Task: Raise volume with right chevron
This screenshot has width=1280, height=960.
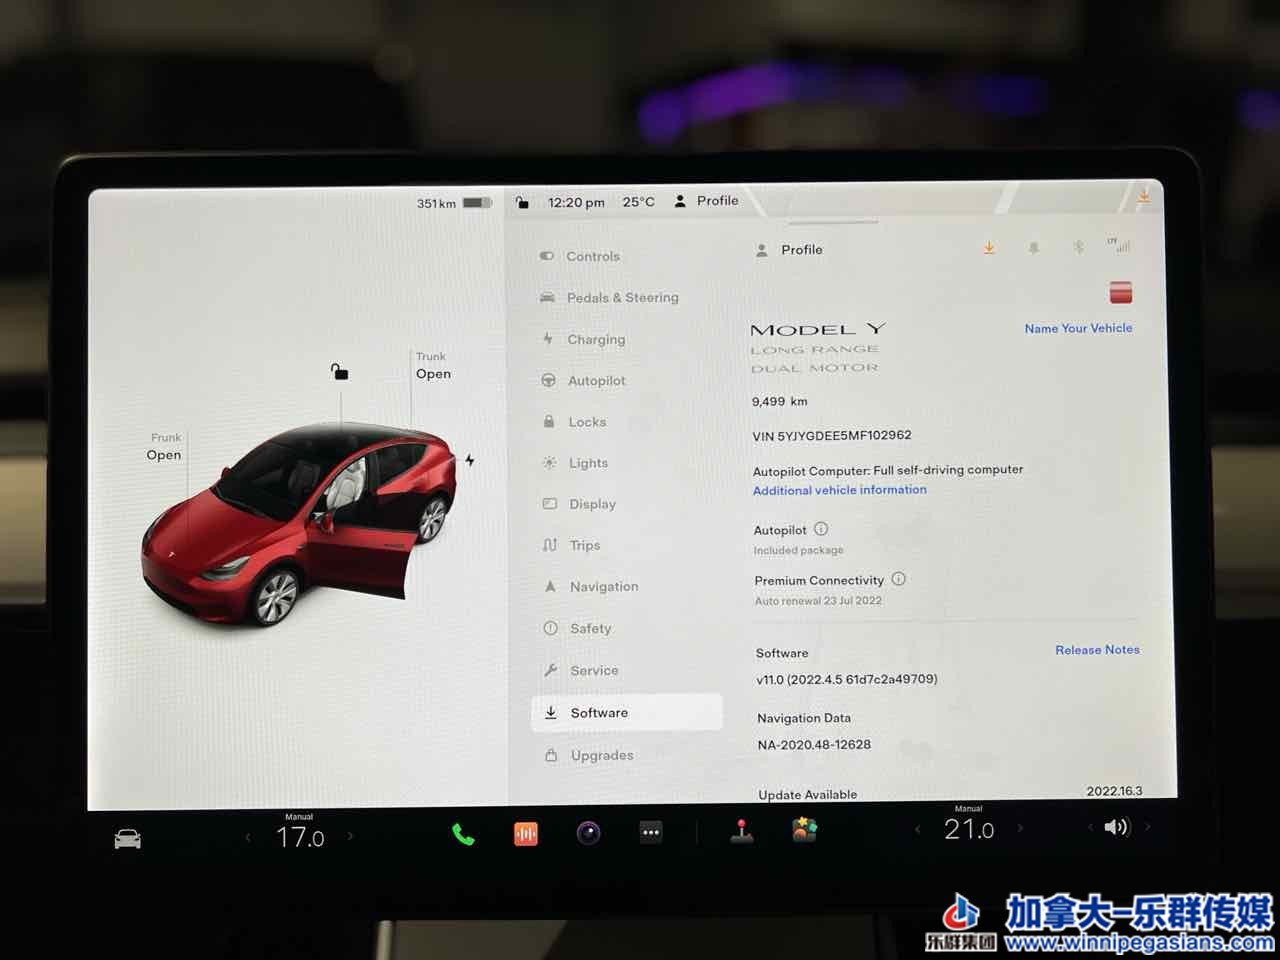Action: coord(1148,826)
